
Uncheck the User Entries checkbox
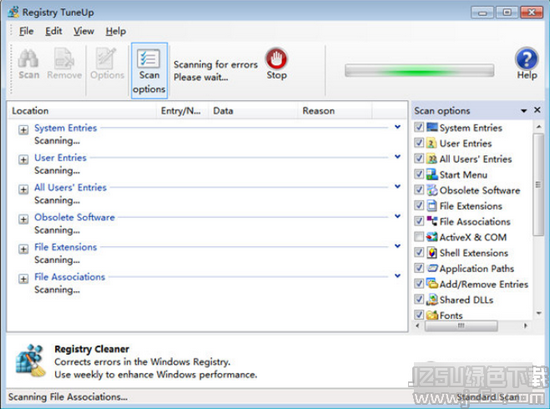point(419,142)
